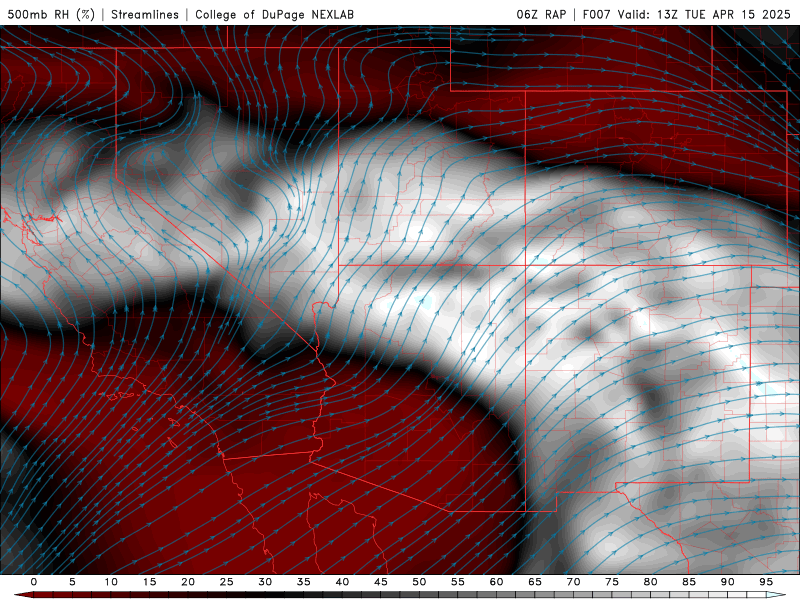The height and width of the screenshot is (600, 800).
Task: Click the "F007" forecast hour text
Action: [x=596, y=14]
